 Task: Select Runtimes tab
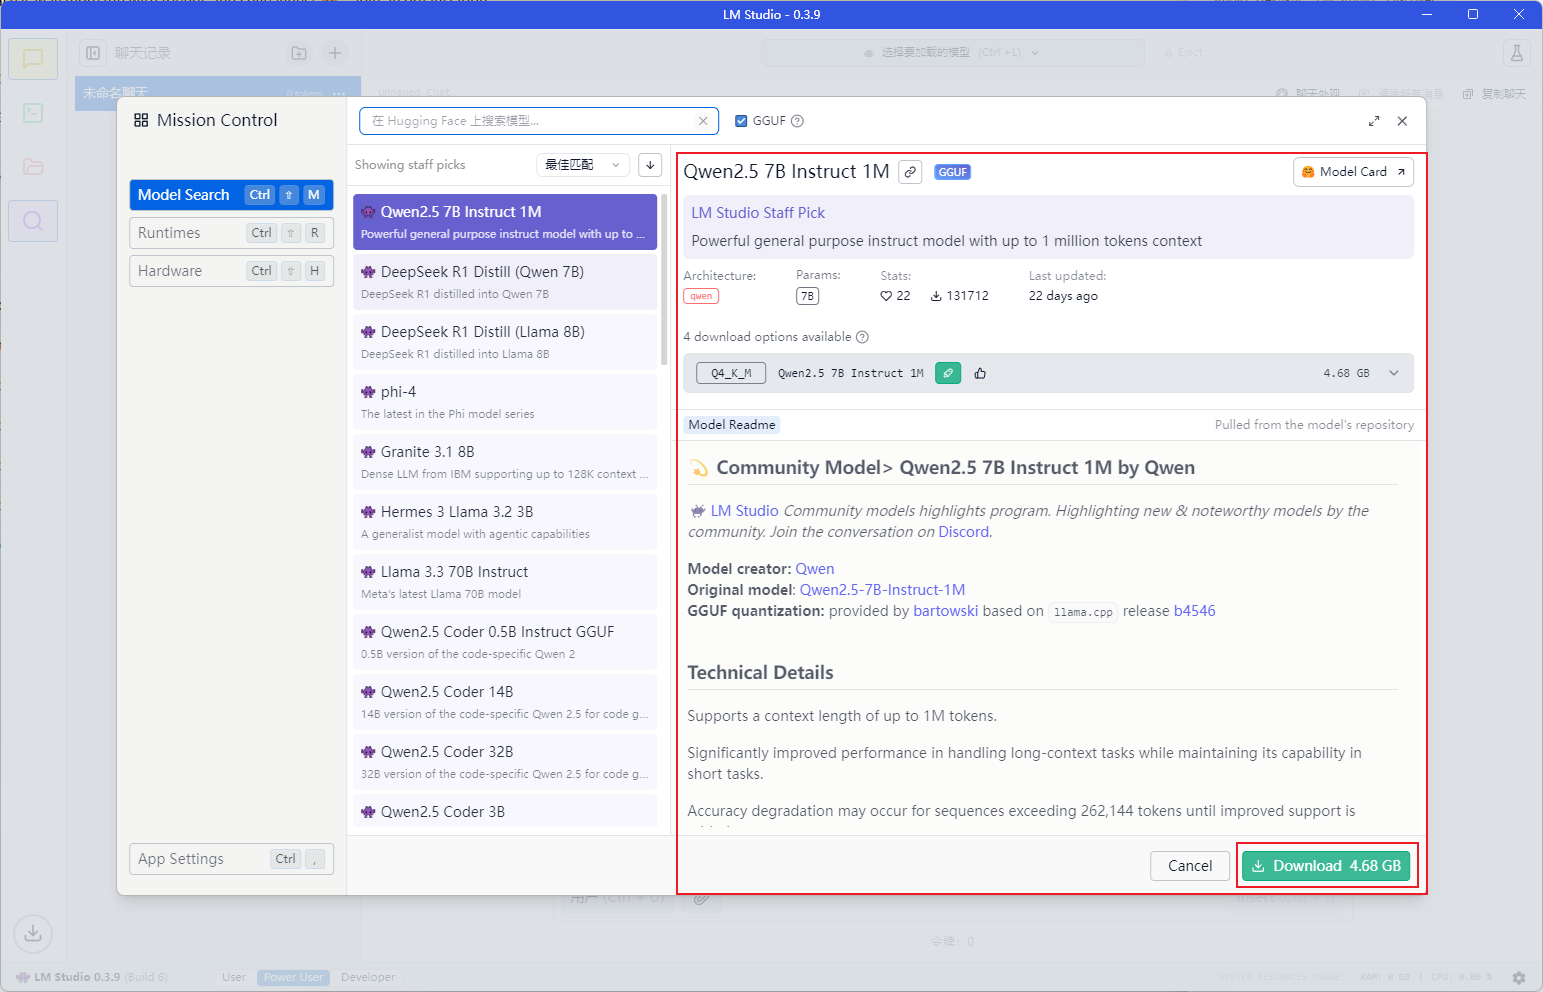coord(231,233)
